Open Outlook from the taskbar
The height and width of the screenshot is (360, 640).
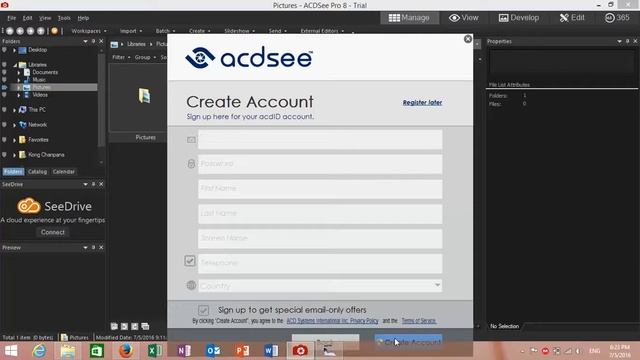tap(213, 351)
